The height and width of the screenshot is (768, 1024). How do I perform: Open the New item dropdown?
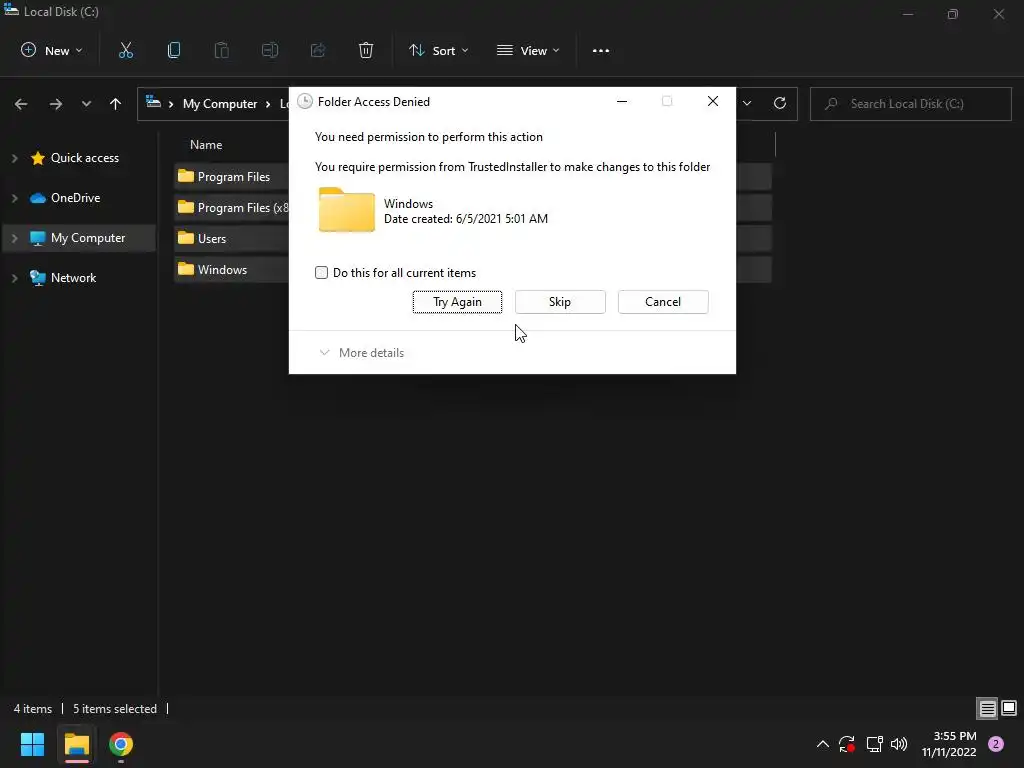52,50
